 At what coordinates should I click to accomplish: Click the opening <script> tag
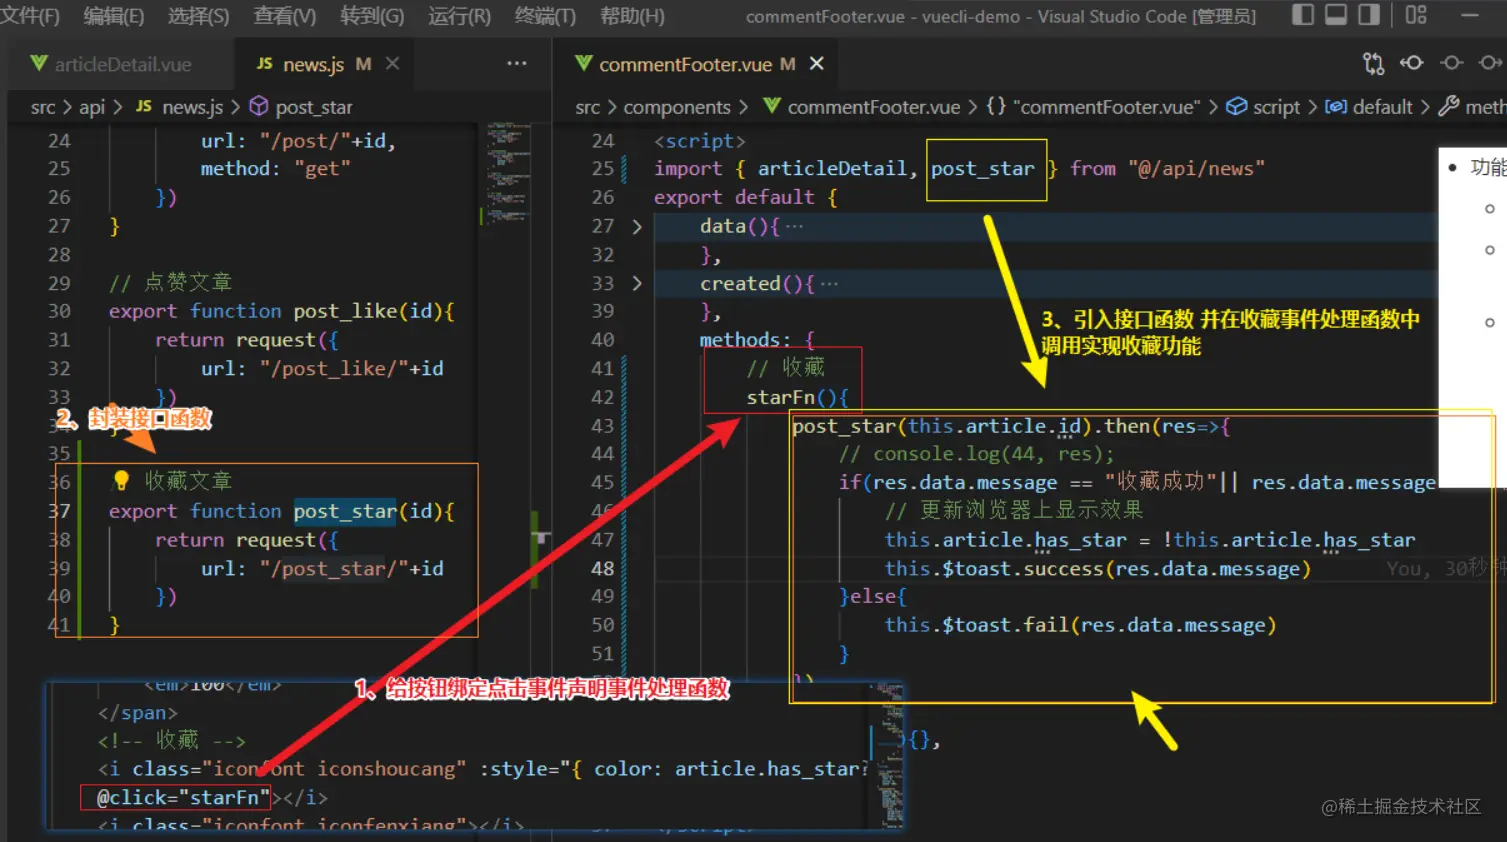pyautogui.click(x=700, y=141)
